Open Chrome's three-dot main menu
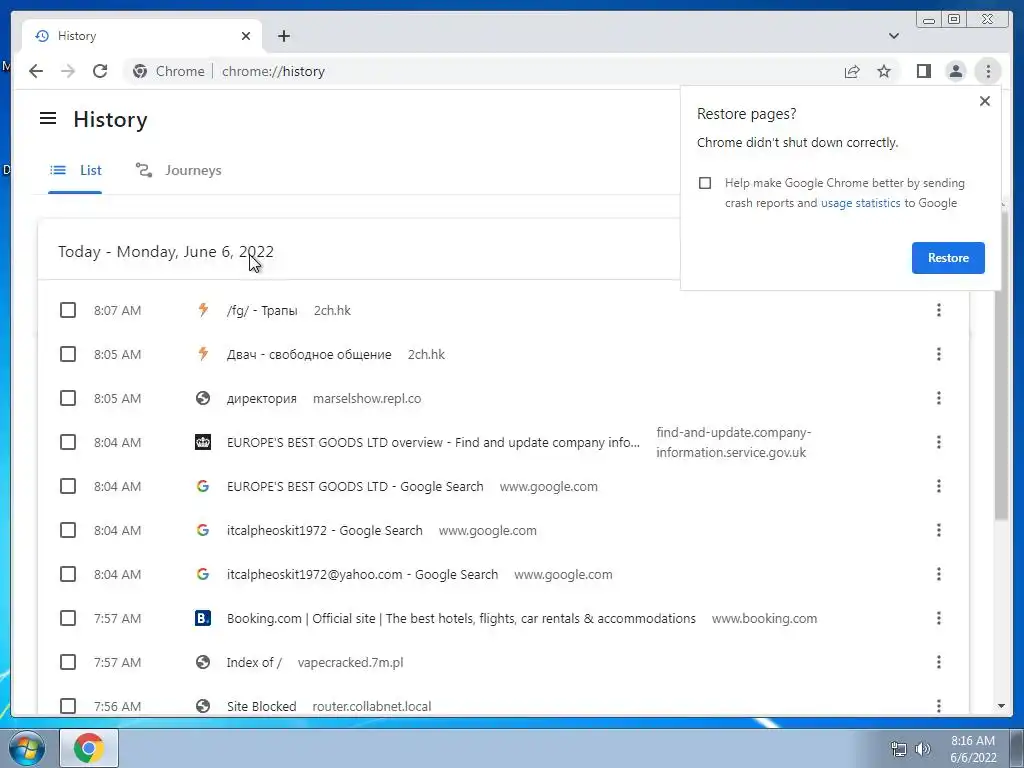Image resolution: width=1024 pixels, height=768 pixels. pyautogui.click(x=988, y=71)
